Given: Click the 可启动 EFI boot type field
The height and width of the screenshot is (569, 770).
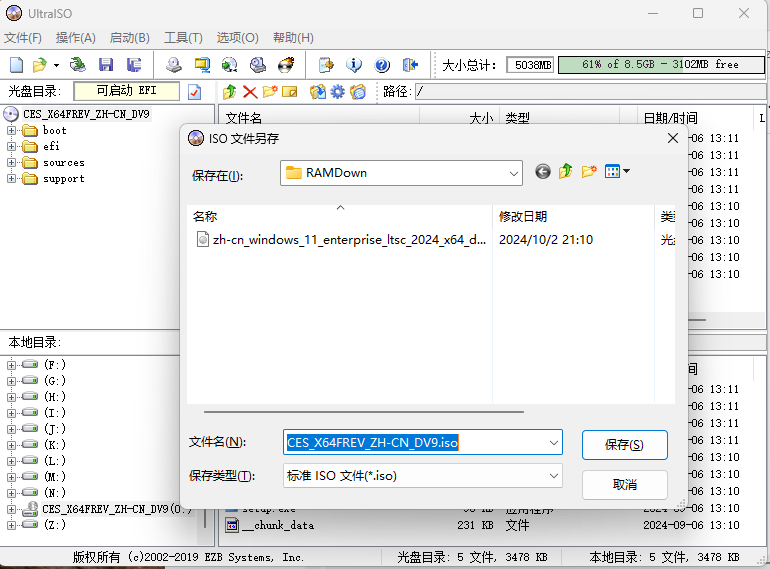Looking at the screenshot, I should [x=126, y=91].
